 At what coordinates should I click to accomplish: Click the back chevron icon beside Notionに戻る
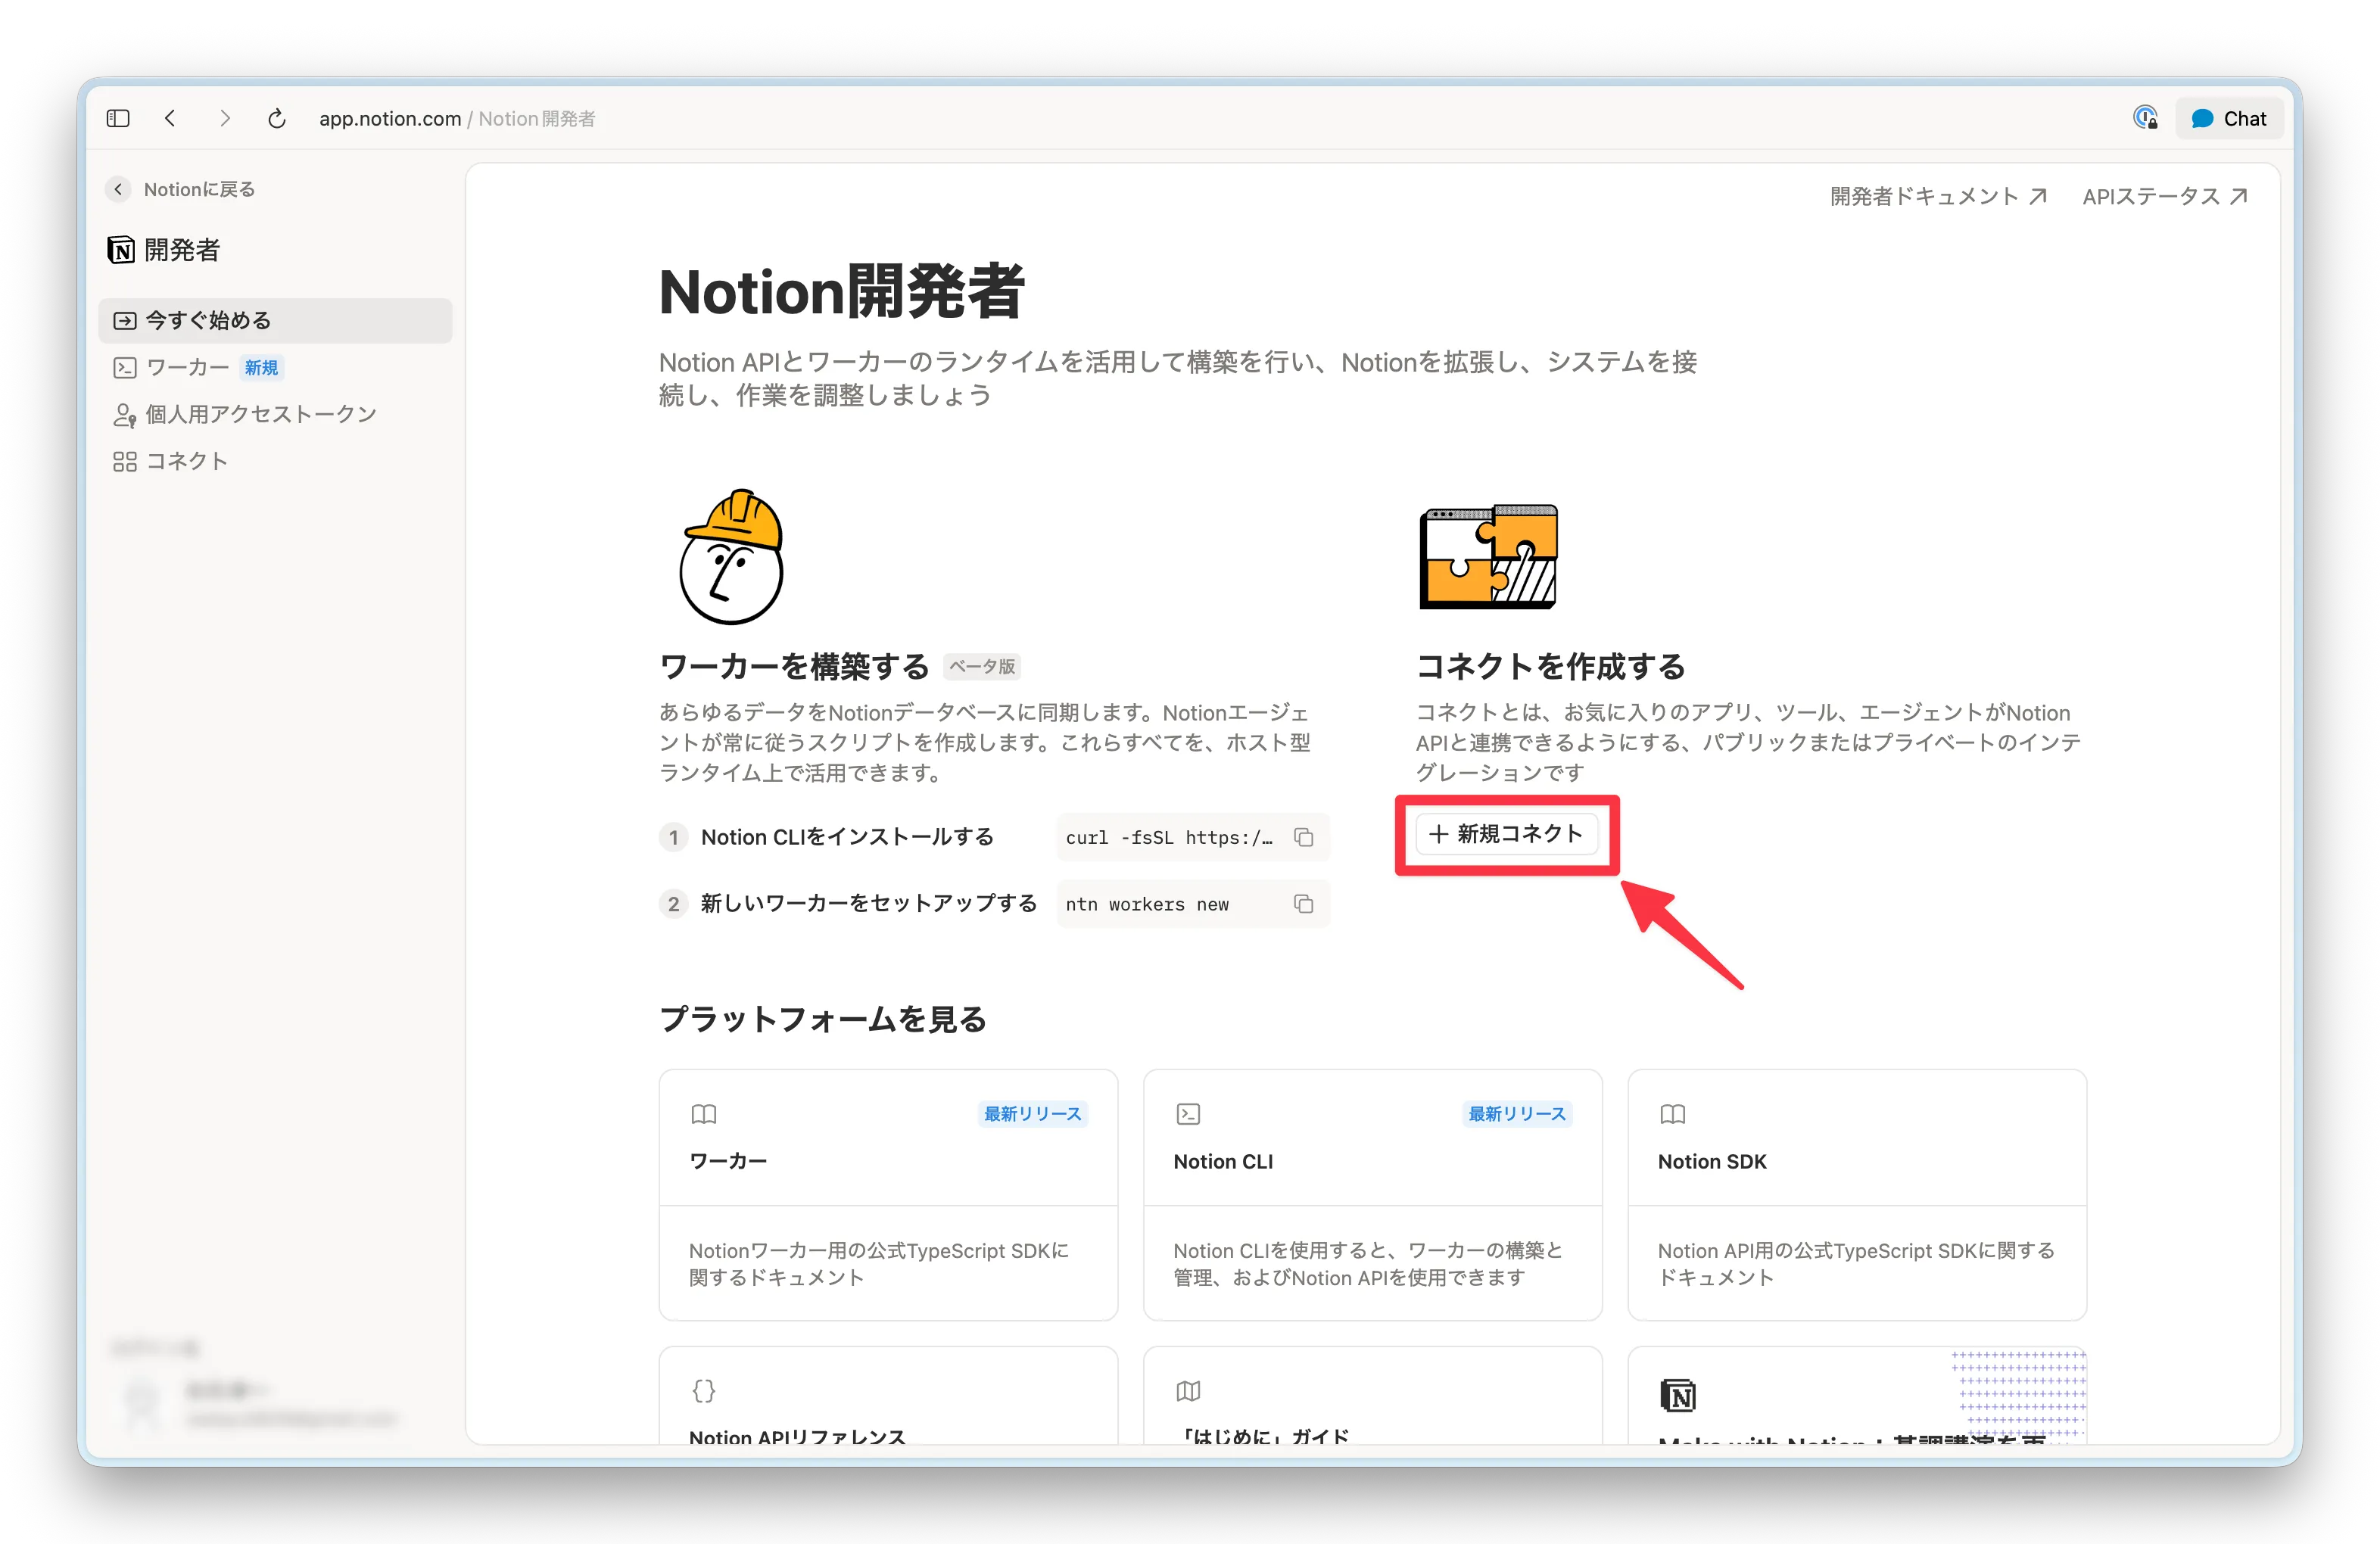(118, 189)
